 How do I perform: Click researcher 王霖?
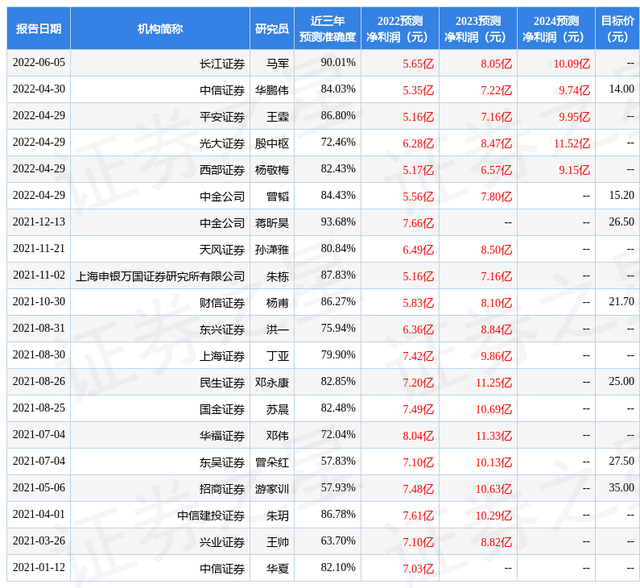point(278,117)
